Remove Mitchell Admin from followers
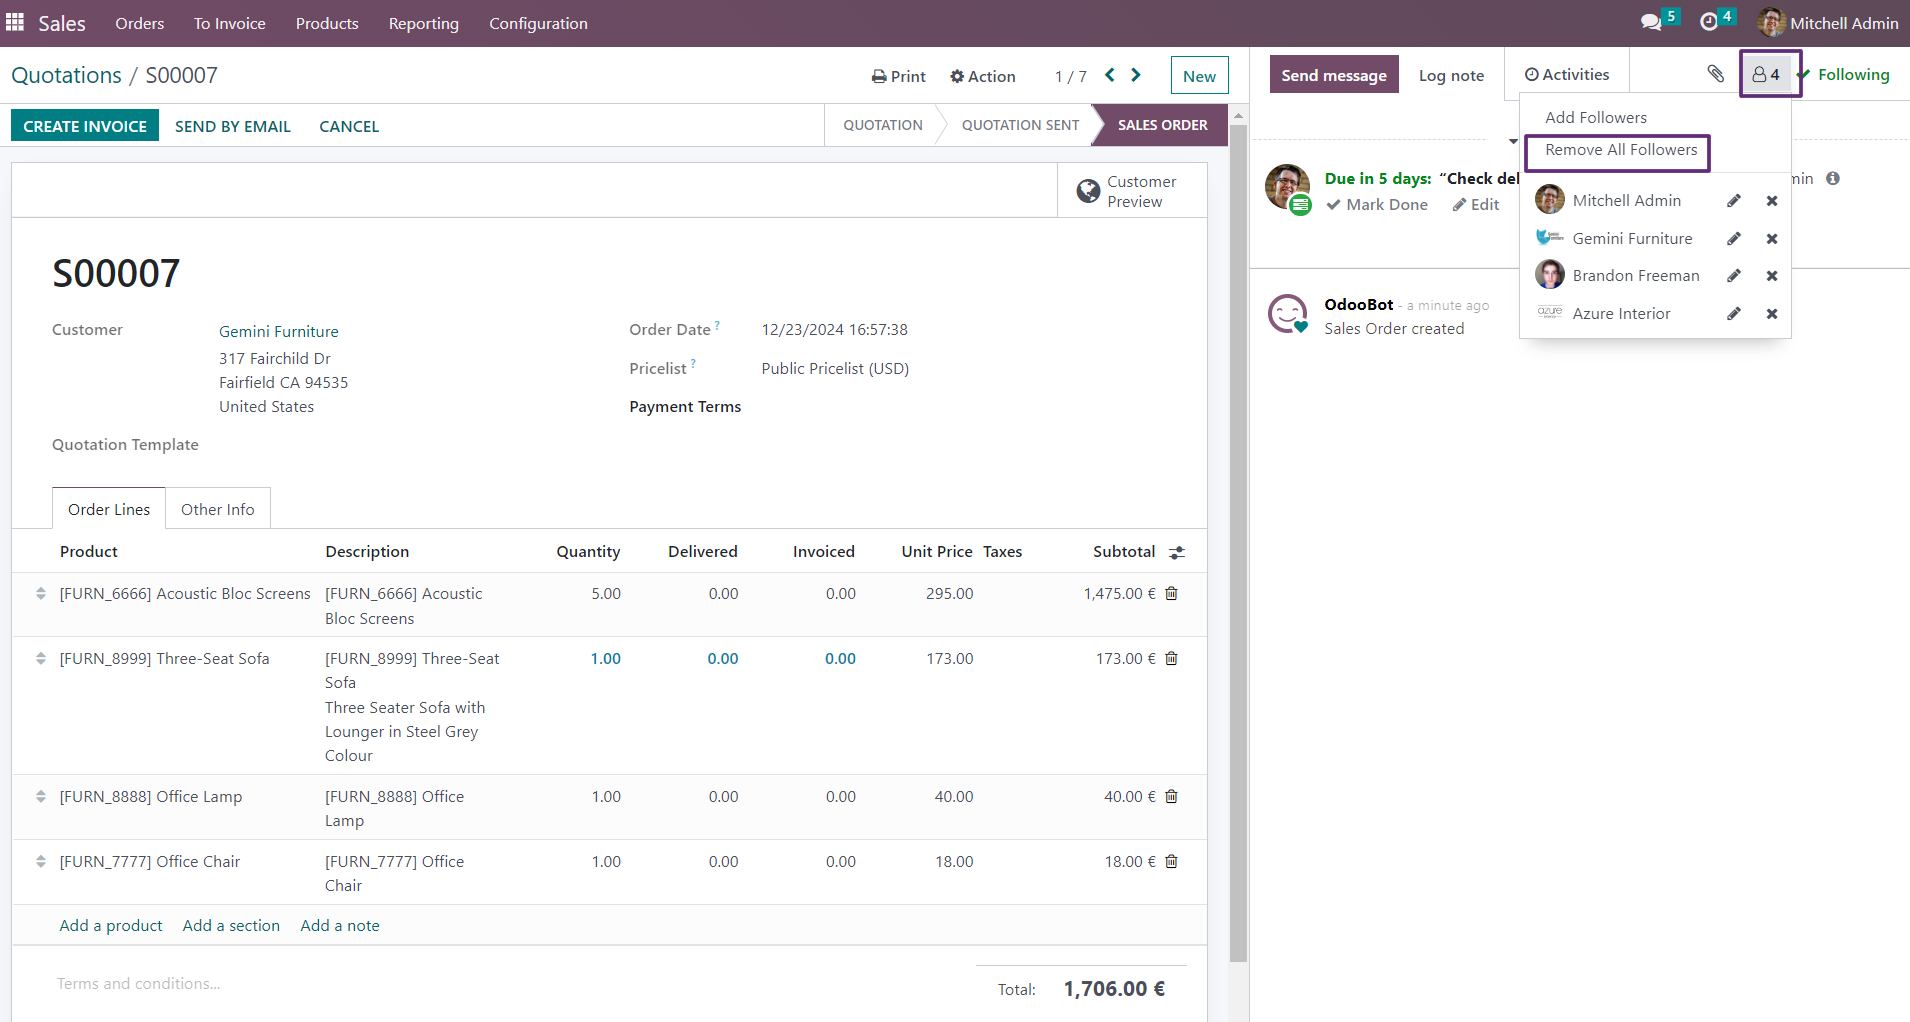Screen dimensions: 1910x1022 1772,201
